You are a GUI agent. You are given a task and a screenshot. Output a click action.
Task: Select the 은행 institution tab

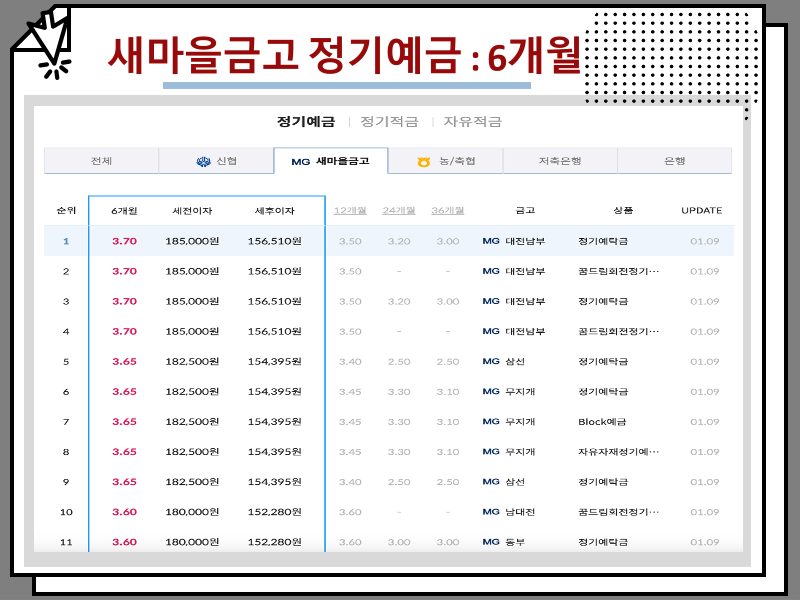click(674, 161)
